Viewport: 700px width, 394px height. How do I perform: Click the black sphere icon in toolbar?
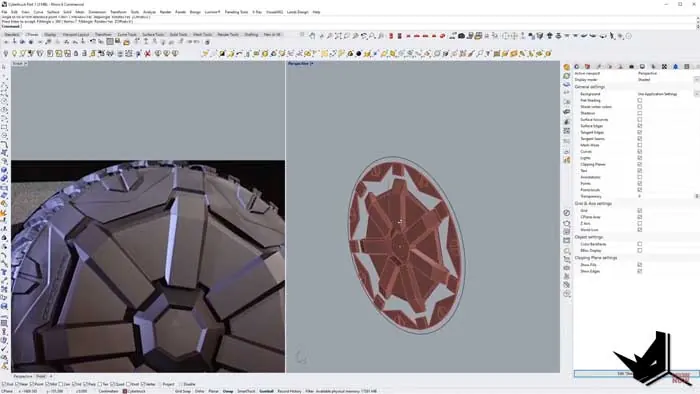358,54
